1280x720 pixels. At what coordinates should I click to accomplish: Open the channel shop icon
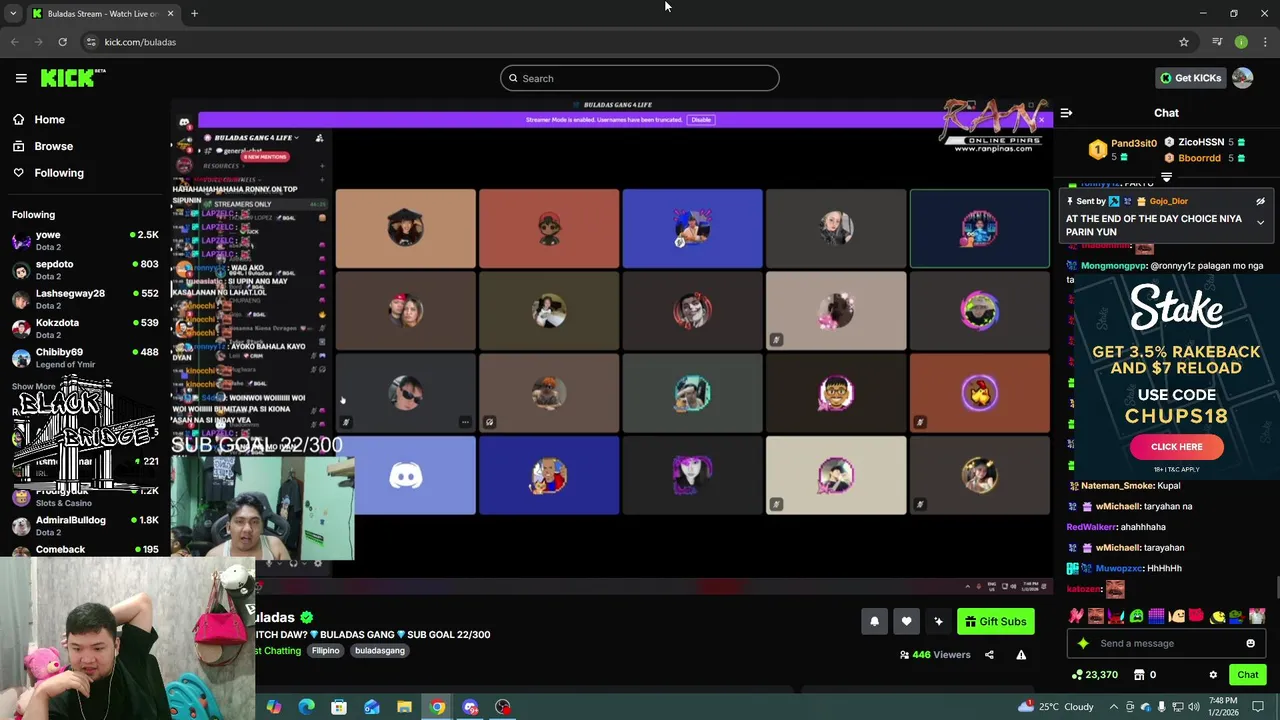tap(1138, 675)
